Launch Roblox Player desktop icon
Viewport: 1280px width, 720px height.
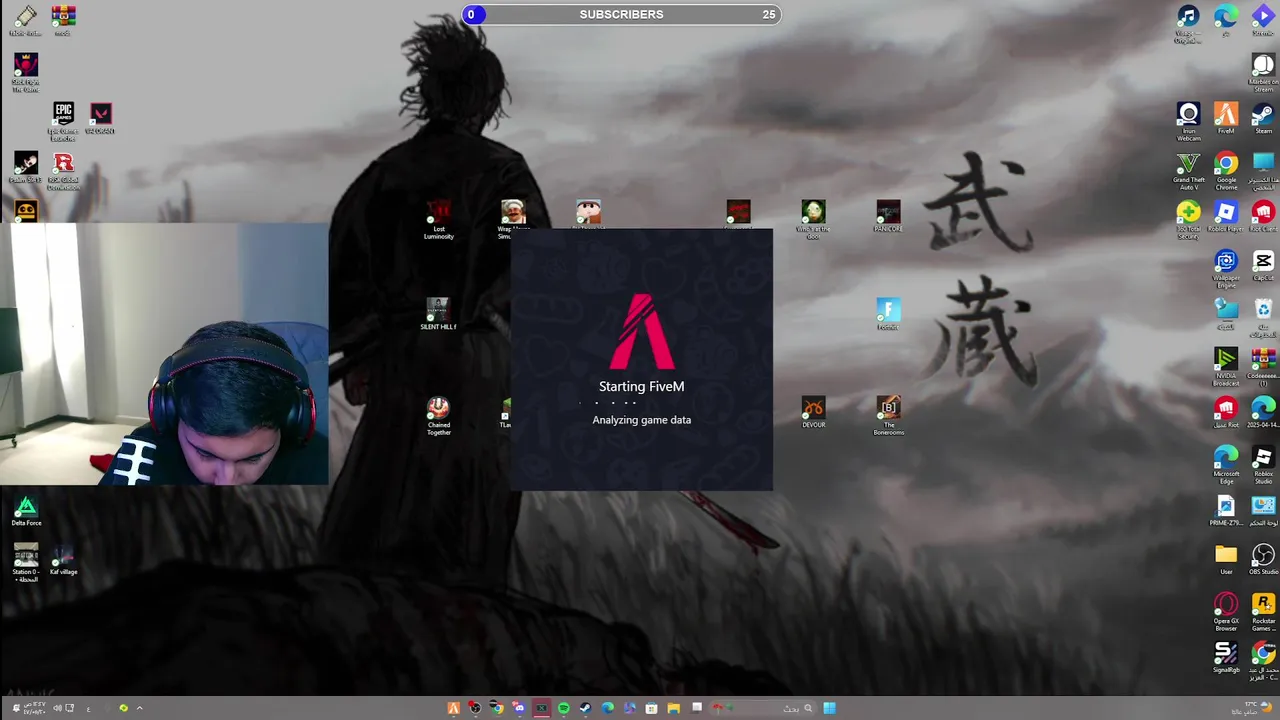(x=1226, y=216)
